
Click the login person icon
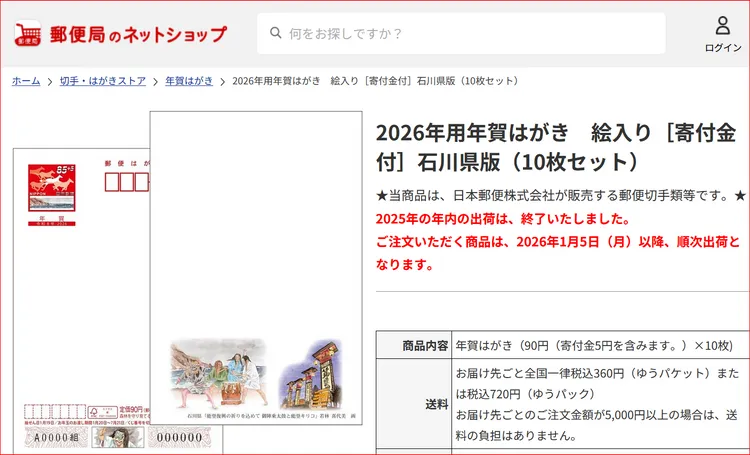click(722, 26)
